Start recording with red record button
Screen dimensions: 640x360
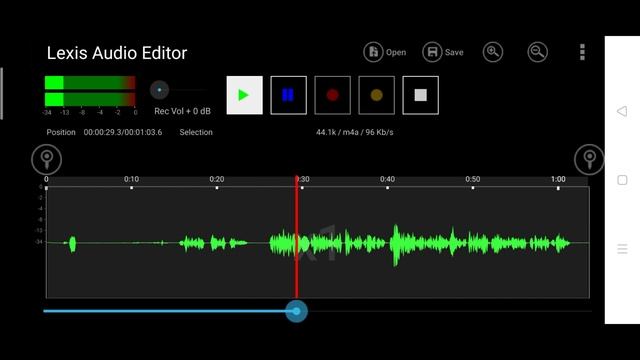click(x=332, y=95)
